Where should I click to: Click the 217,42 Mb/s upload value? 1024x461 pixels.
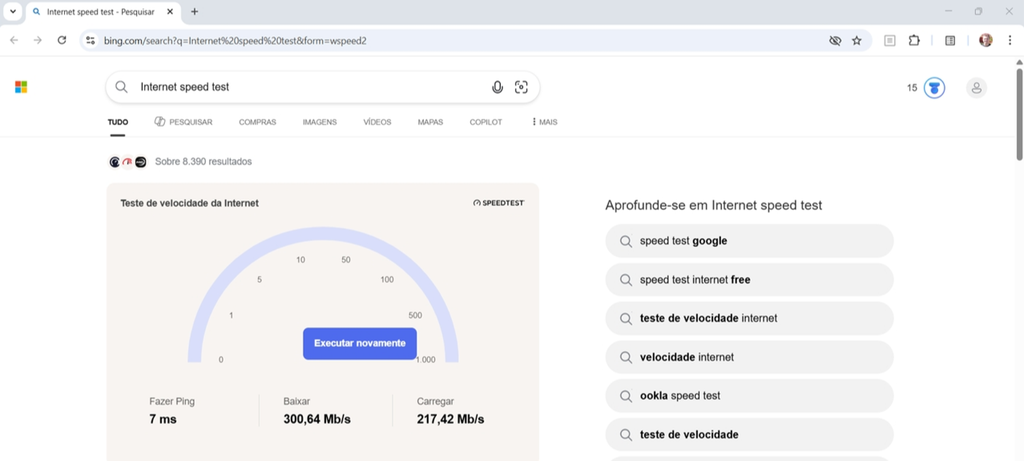coord(451,419)
